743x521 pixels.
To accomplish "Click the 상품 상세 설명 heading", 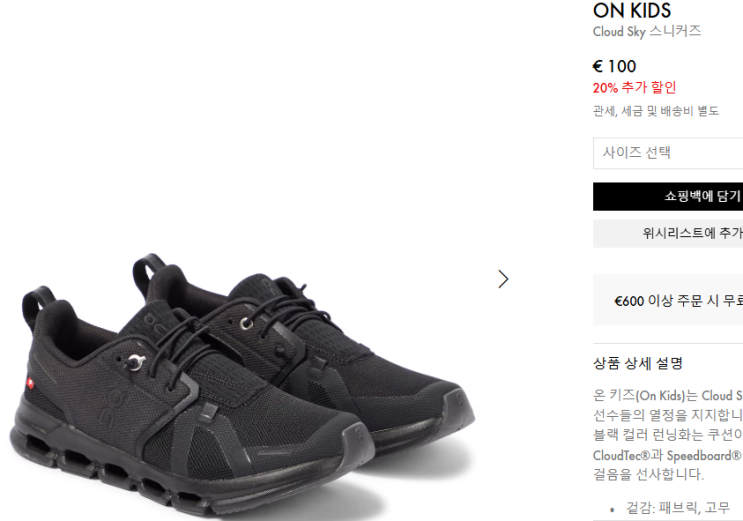I will pyautogui.click(x=638, y=364).
